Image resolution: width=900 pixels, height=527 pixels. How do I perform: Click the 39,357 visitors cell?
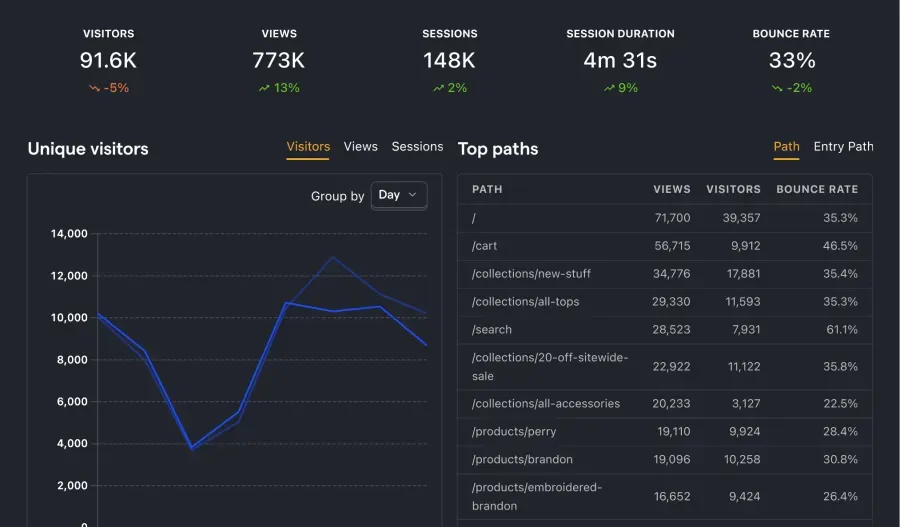tap(741, 218)
